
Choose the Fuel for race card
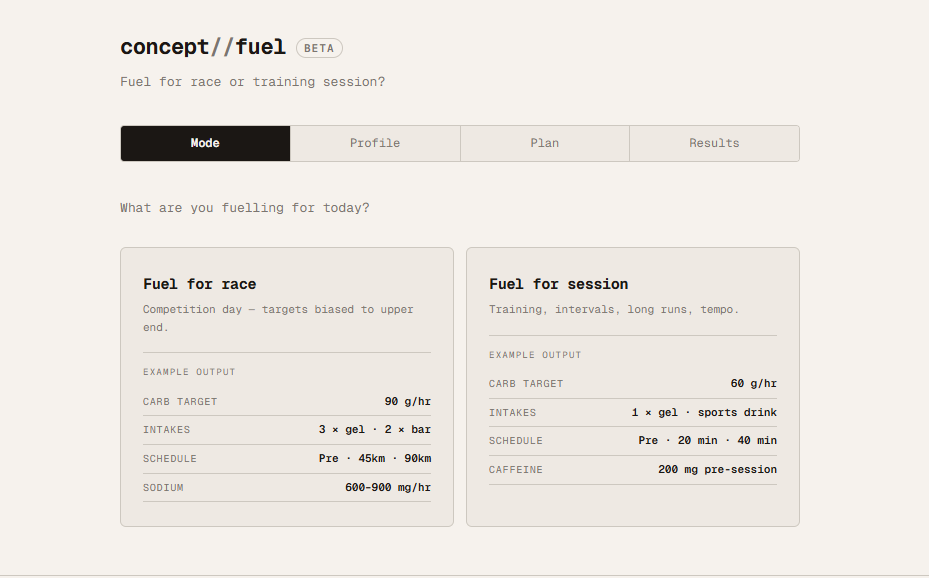click(x=287, y=387)
